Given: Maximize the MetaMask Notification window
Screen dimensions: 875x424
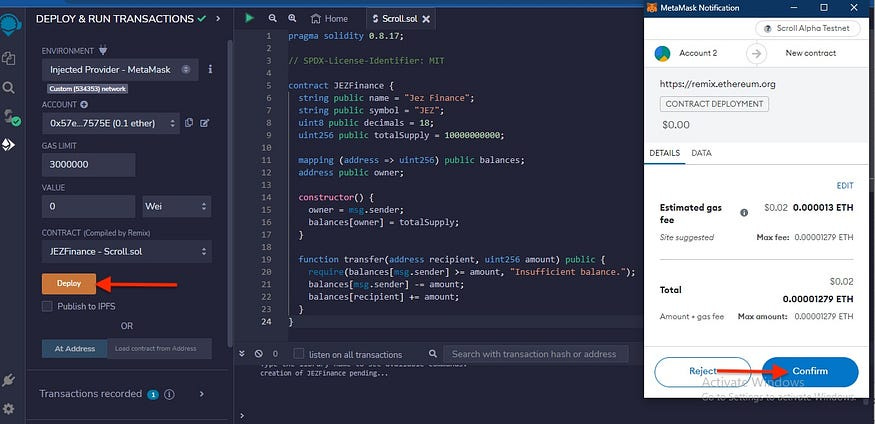Looking at the screenshot, I should click(824, 7).
